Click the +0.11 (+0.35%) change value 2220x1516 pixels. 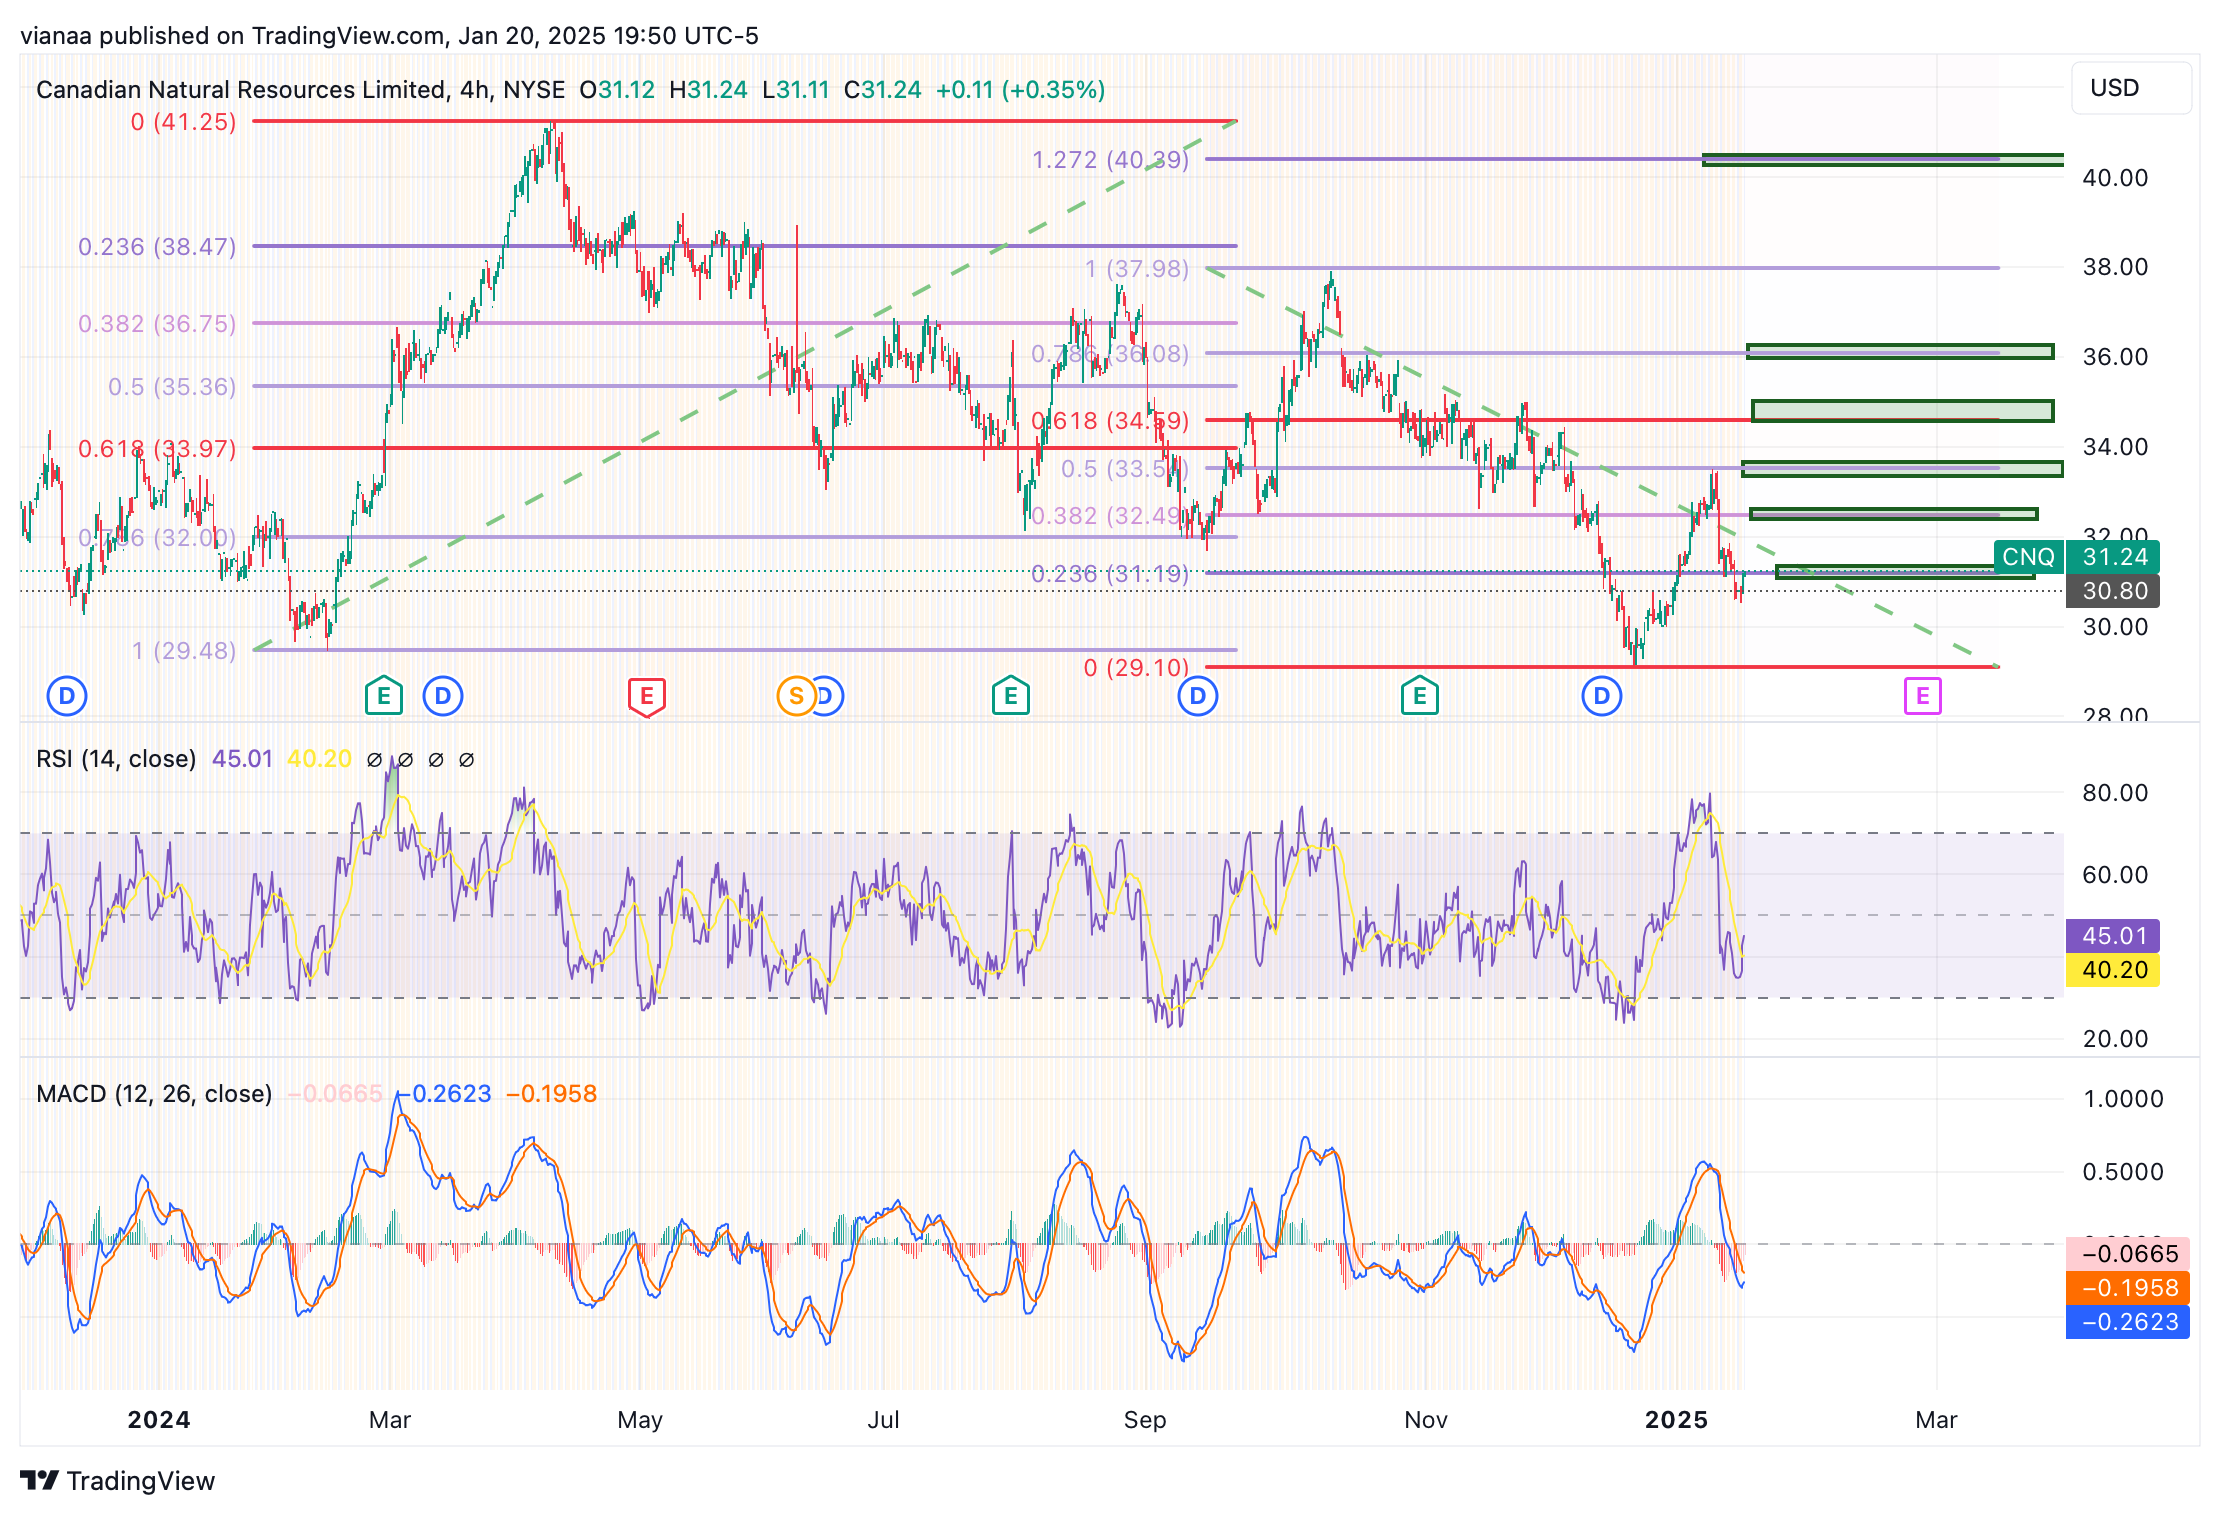(x=1020, y=90)
